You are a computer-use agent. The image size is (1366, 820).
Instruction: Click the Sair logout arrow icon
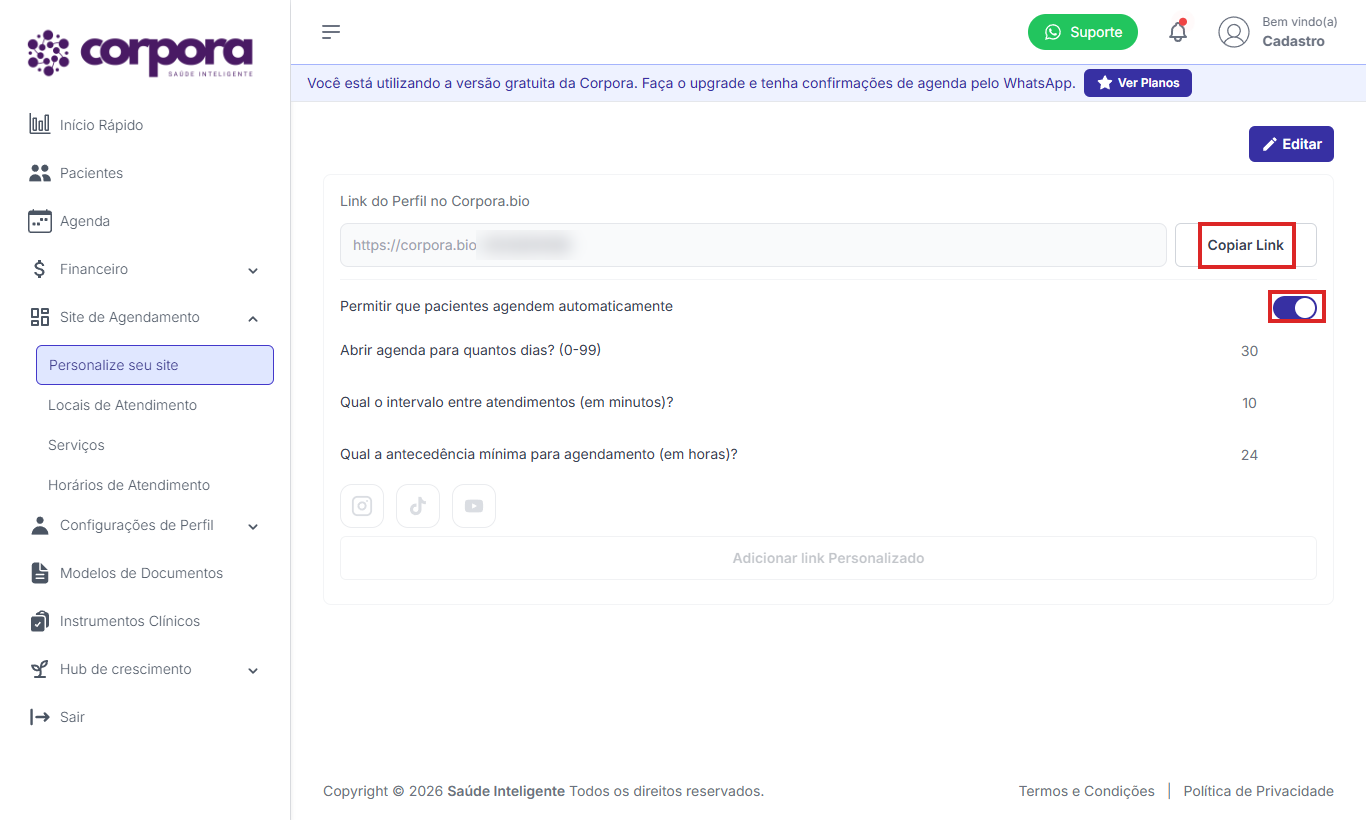pos(40,717)
